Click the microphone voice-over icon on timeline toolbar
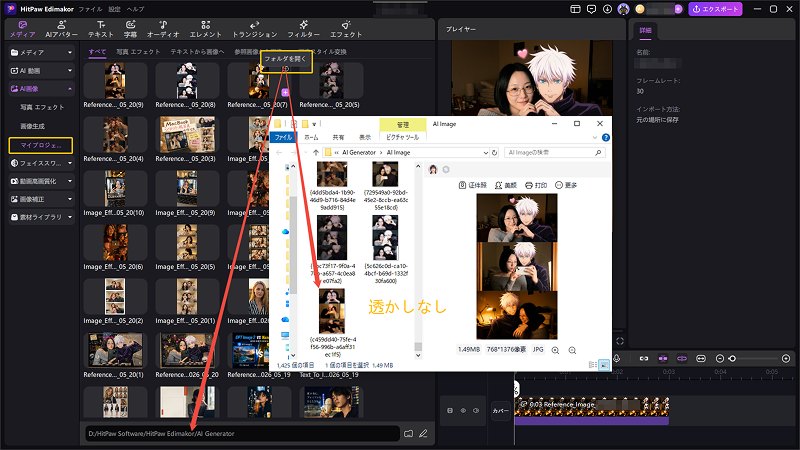The height and width of the screenshot is (450, 800). click(x=617, y=358)
